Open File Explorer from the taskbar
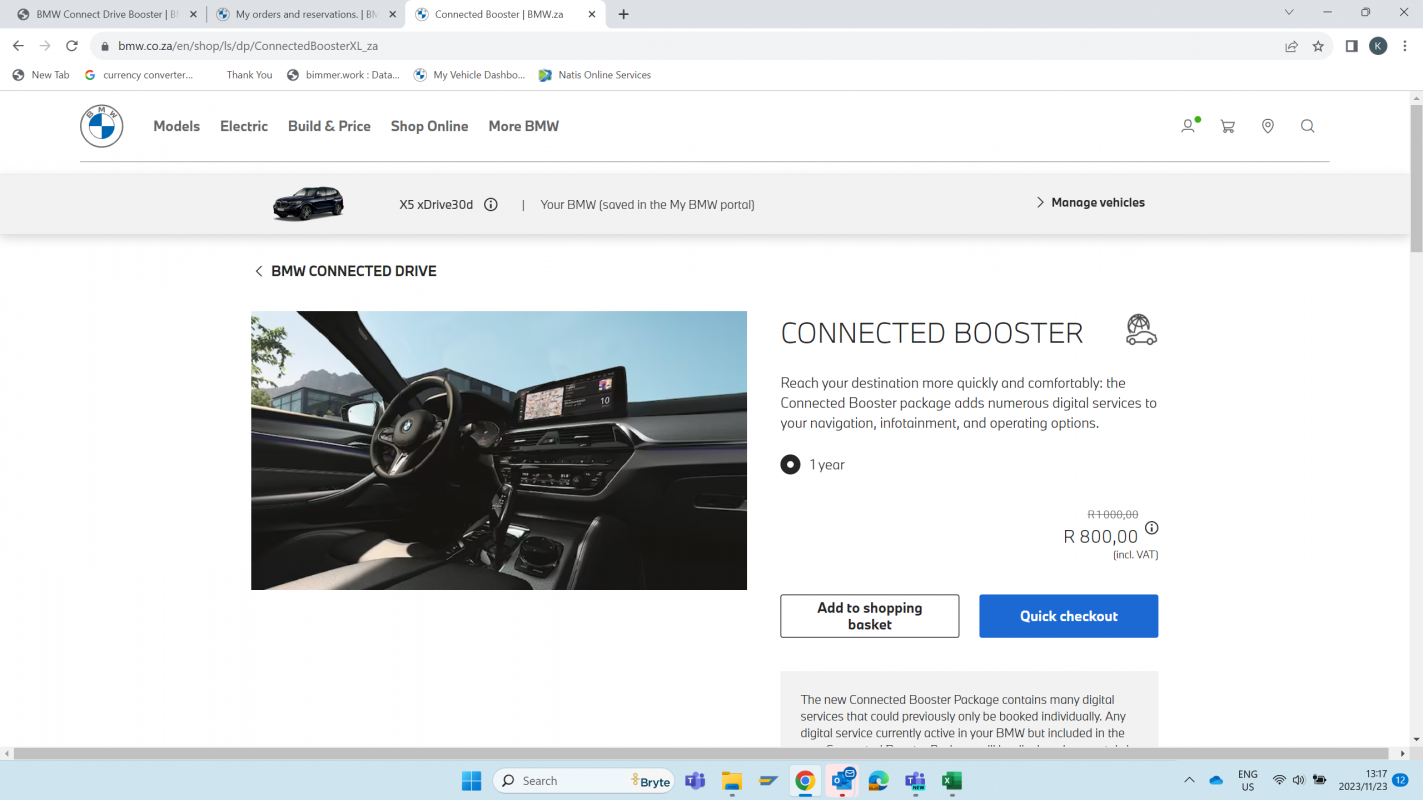 (x=731, y=781)
